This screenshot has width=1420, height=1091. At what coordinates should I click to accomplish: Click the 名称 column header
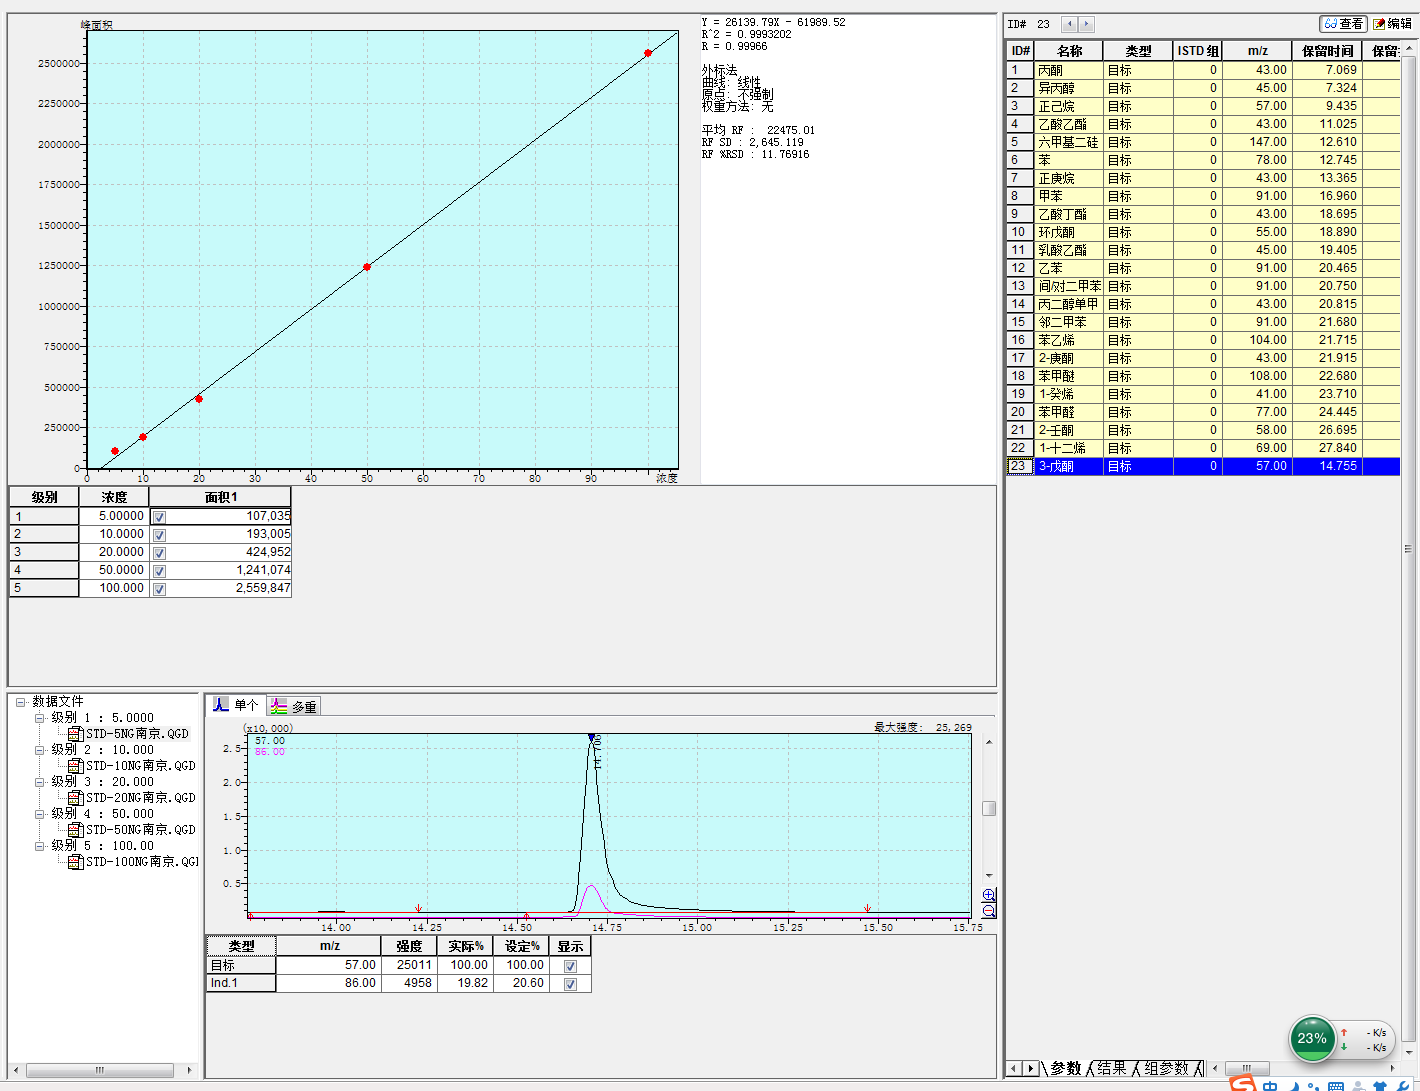coord(1069,51)
